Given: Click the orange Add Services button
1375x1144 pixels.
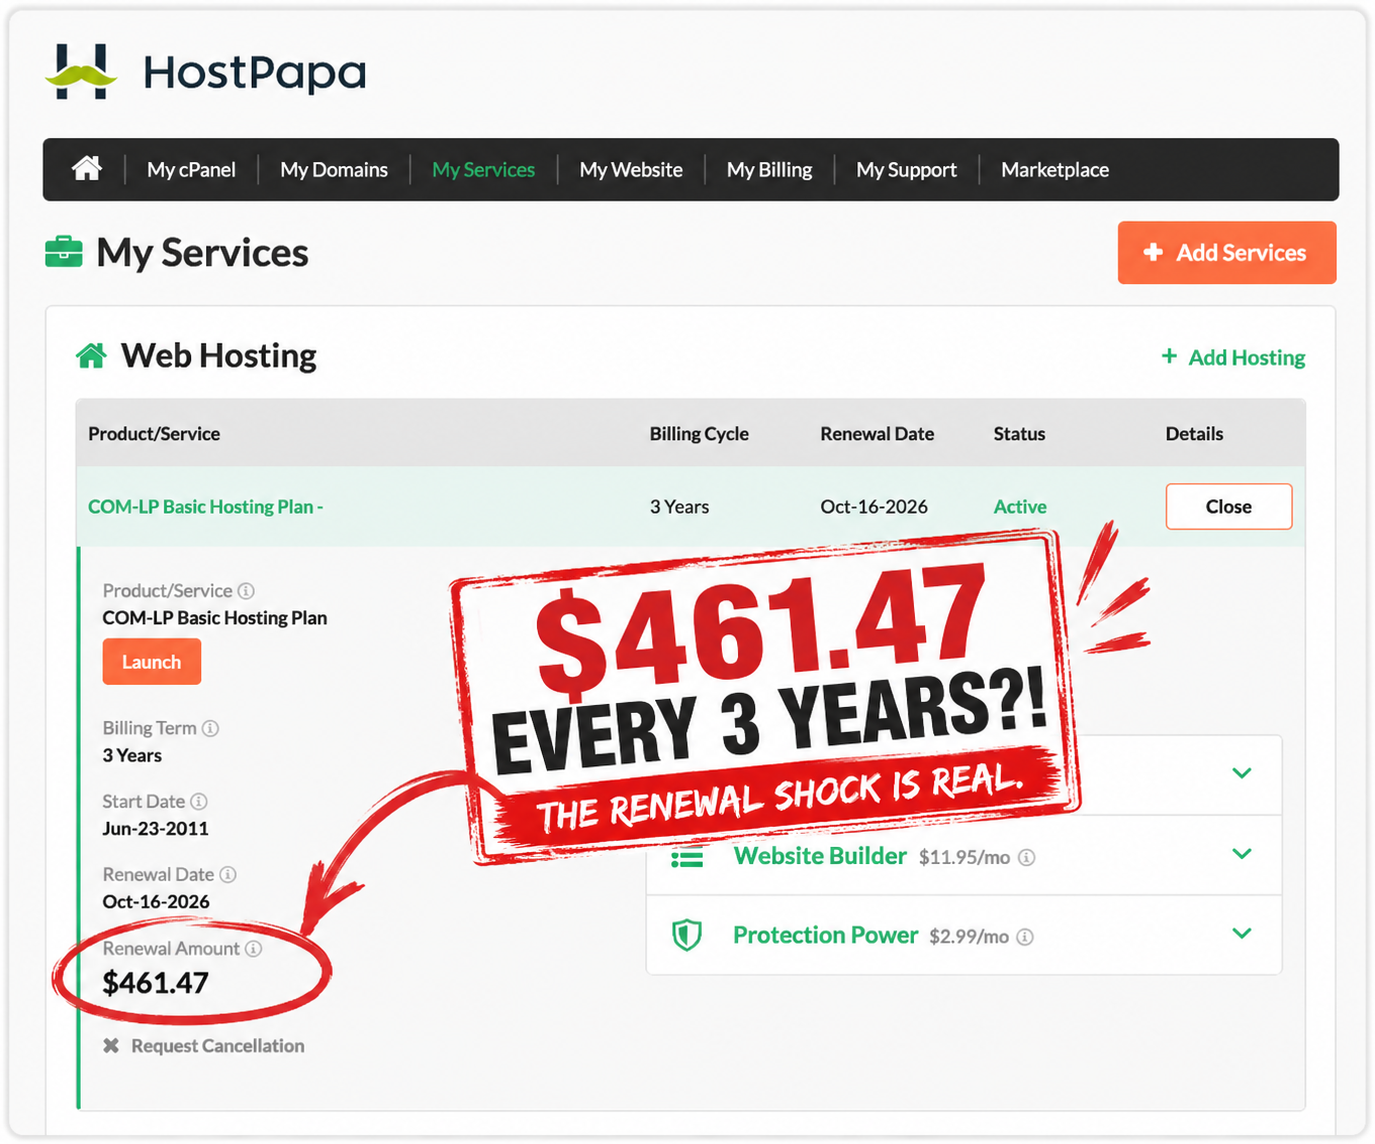Looking at the screenshot, I should 1227,253.
